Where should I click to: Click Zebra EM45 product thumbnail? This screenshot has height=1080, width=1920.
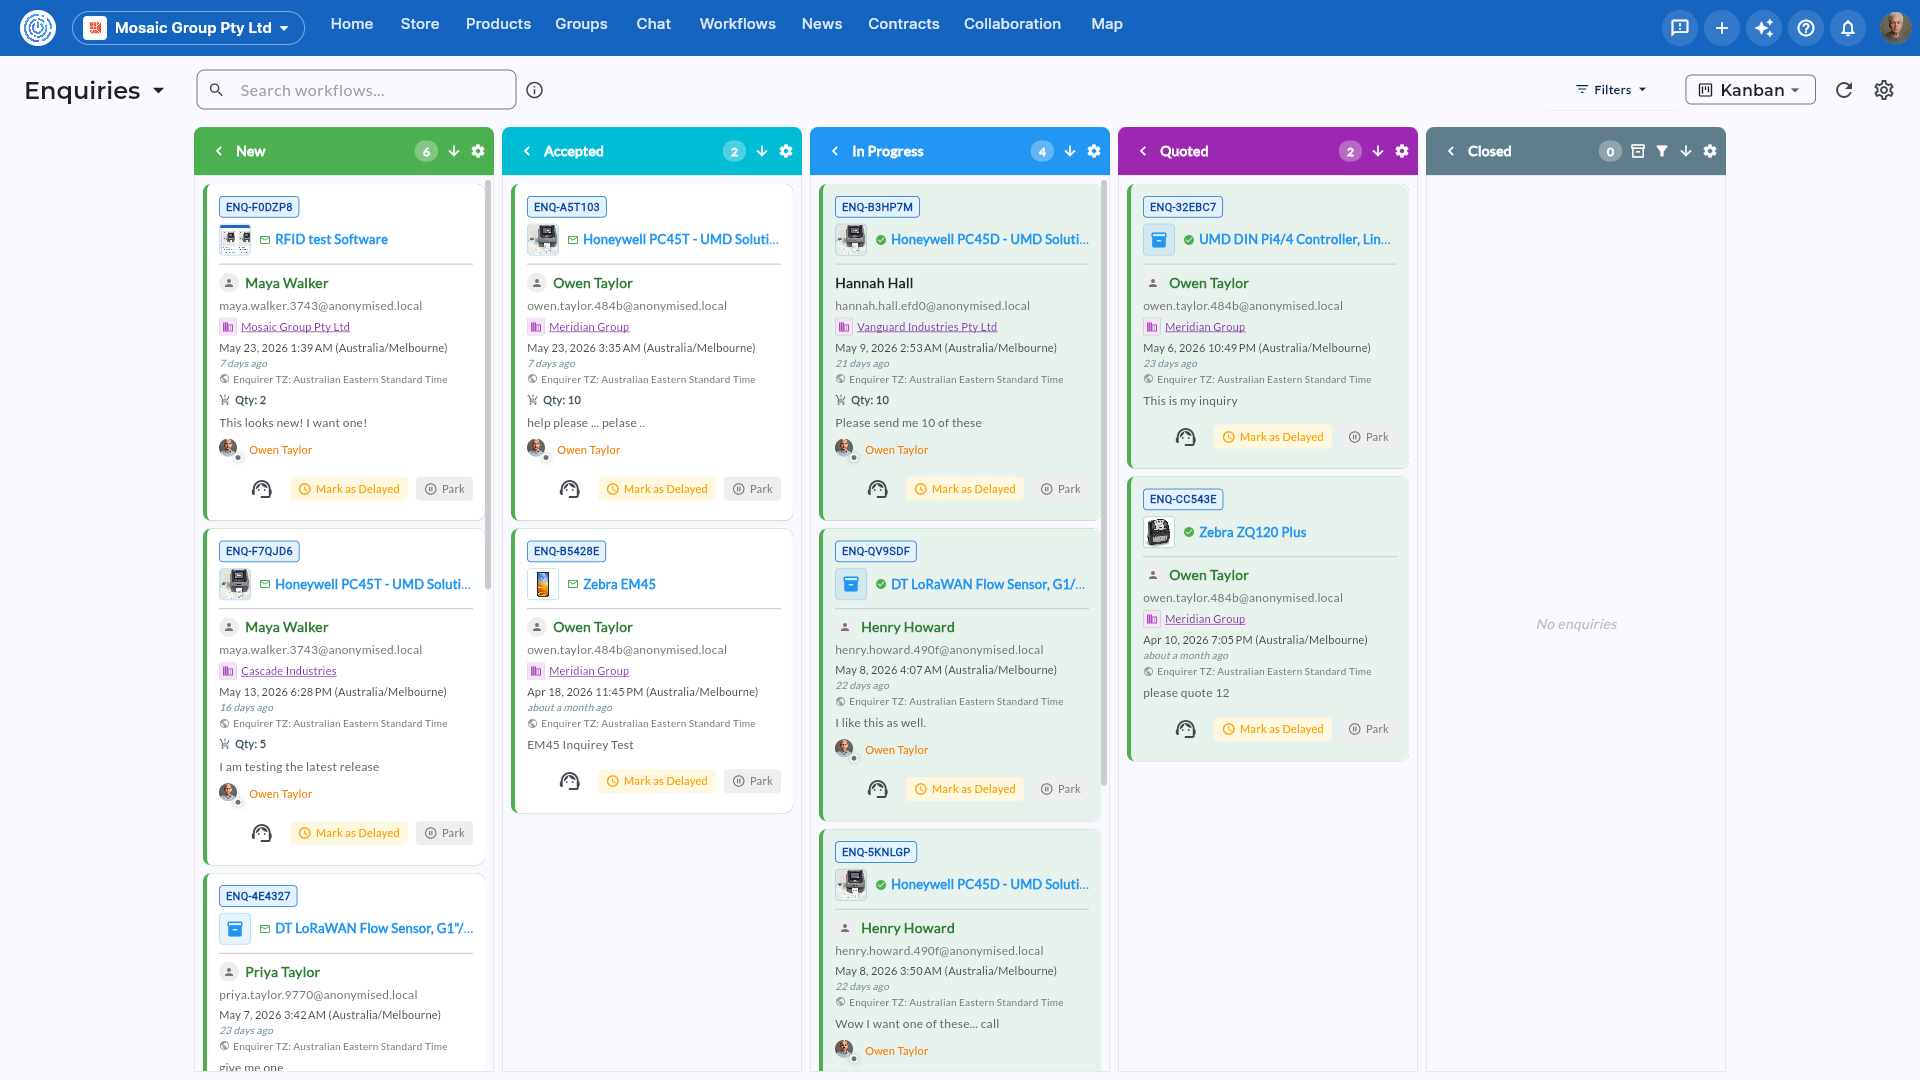543,584
